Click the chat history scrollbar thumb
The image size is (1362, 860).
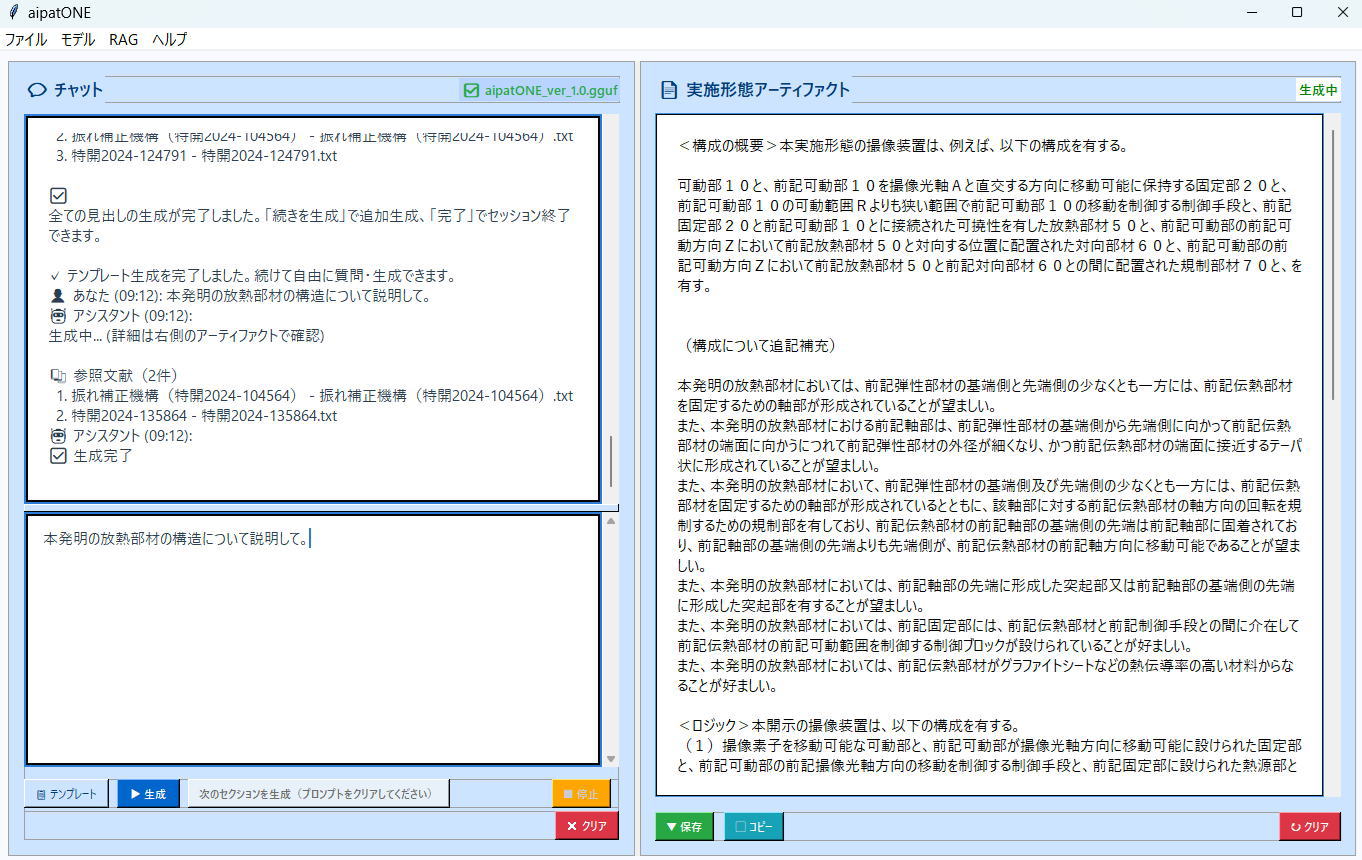click(x=611, y=461)
